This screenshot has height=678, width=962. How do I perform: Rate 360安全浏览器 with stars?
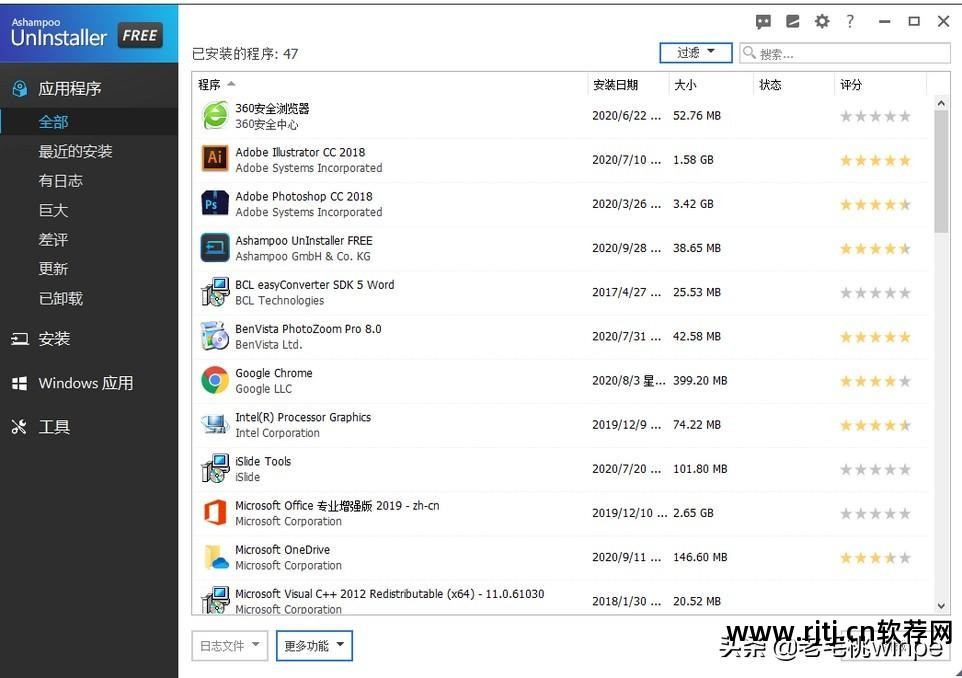click(875, 116)
